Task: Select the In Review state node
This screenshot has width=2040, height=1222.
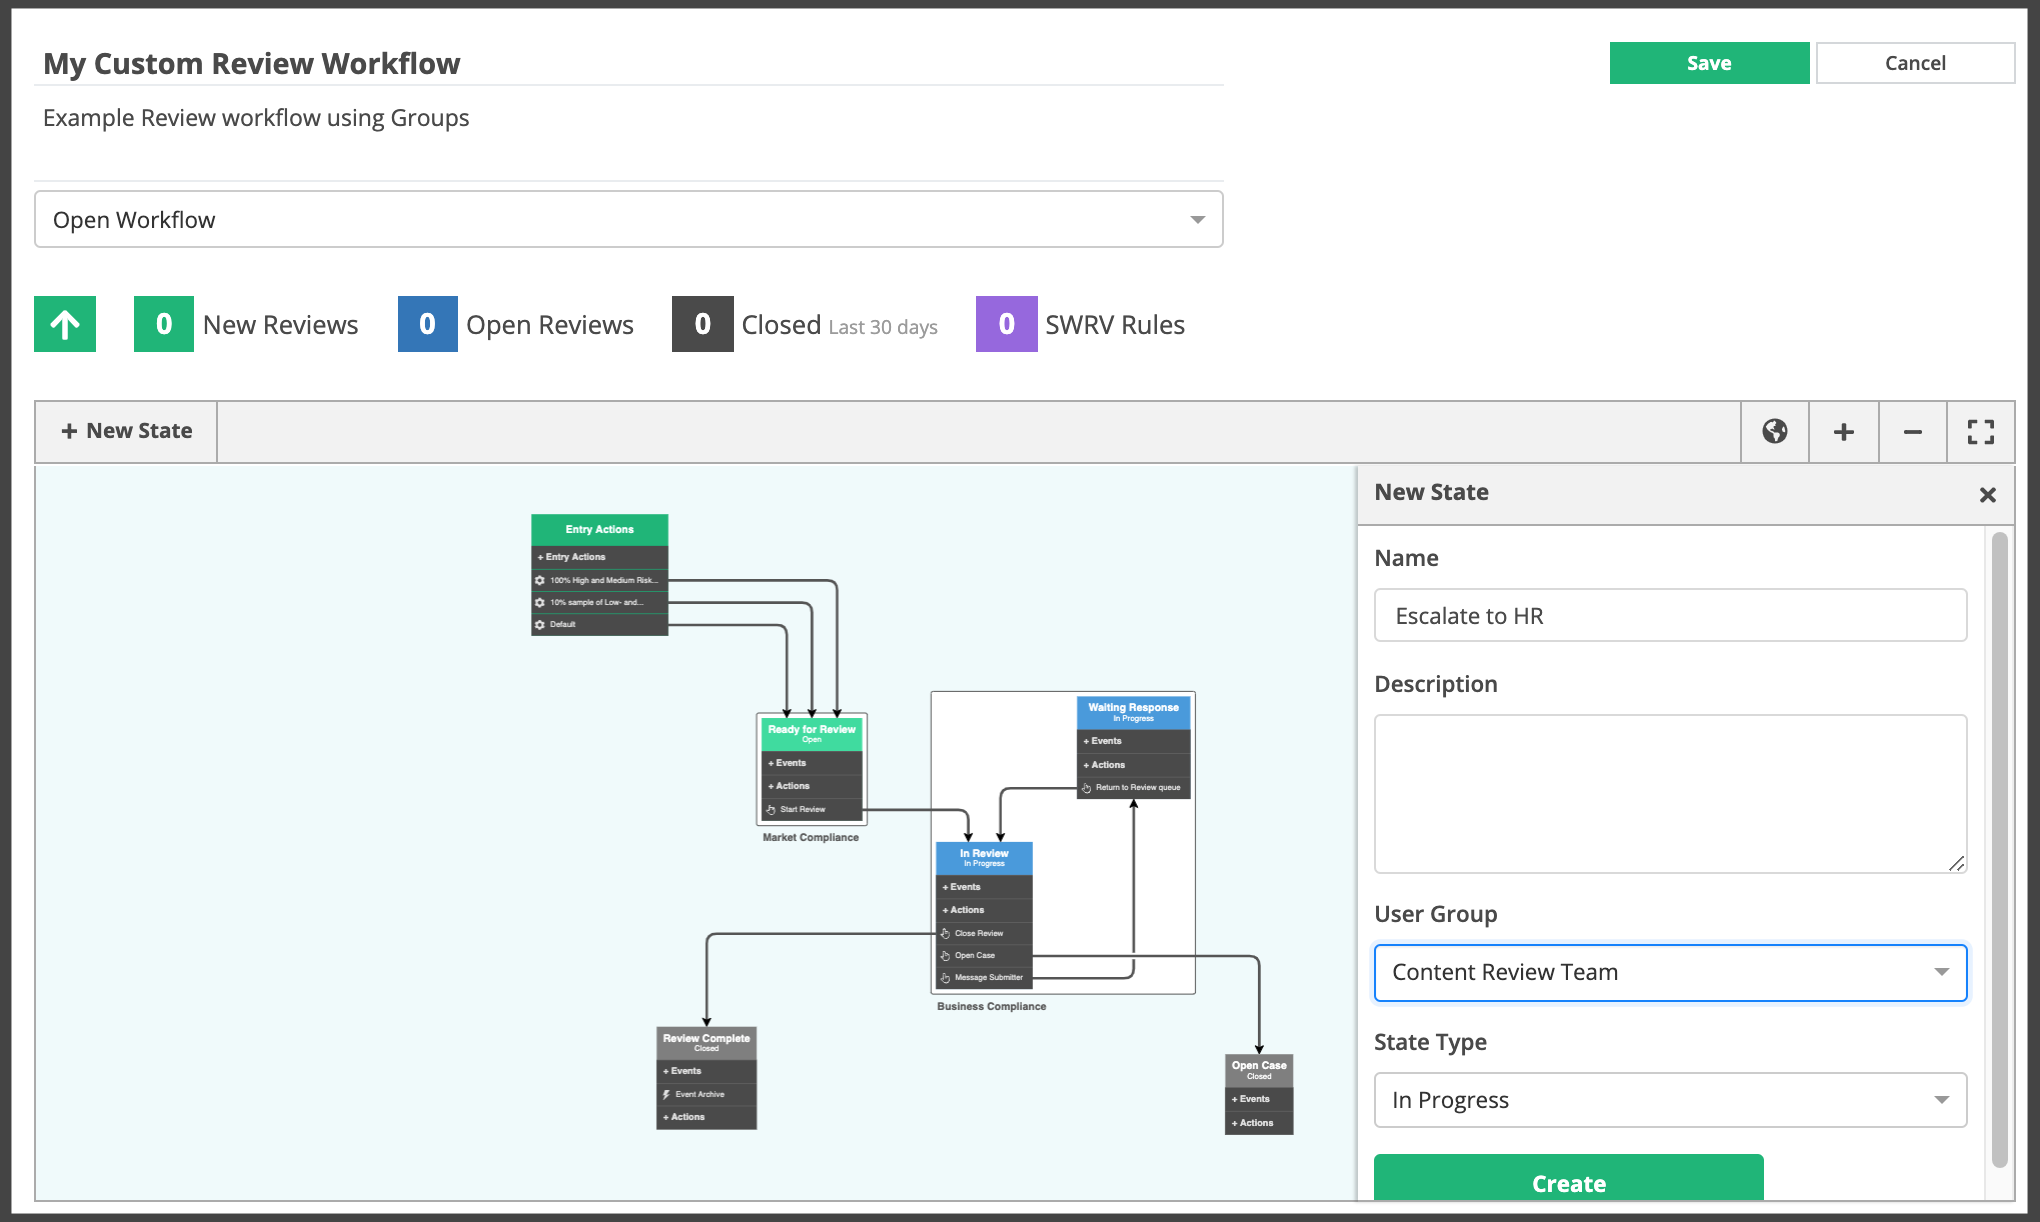Action: pos(984,857)
